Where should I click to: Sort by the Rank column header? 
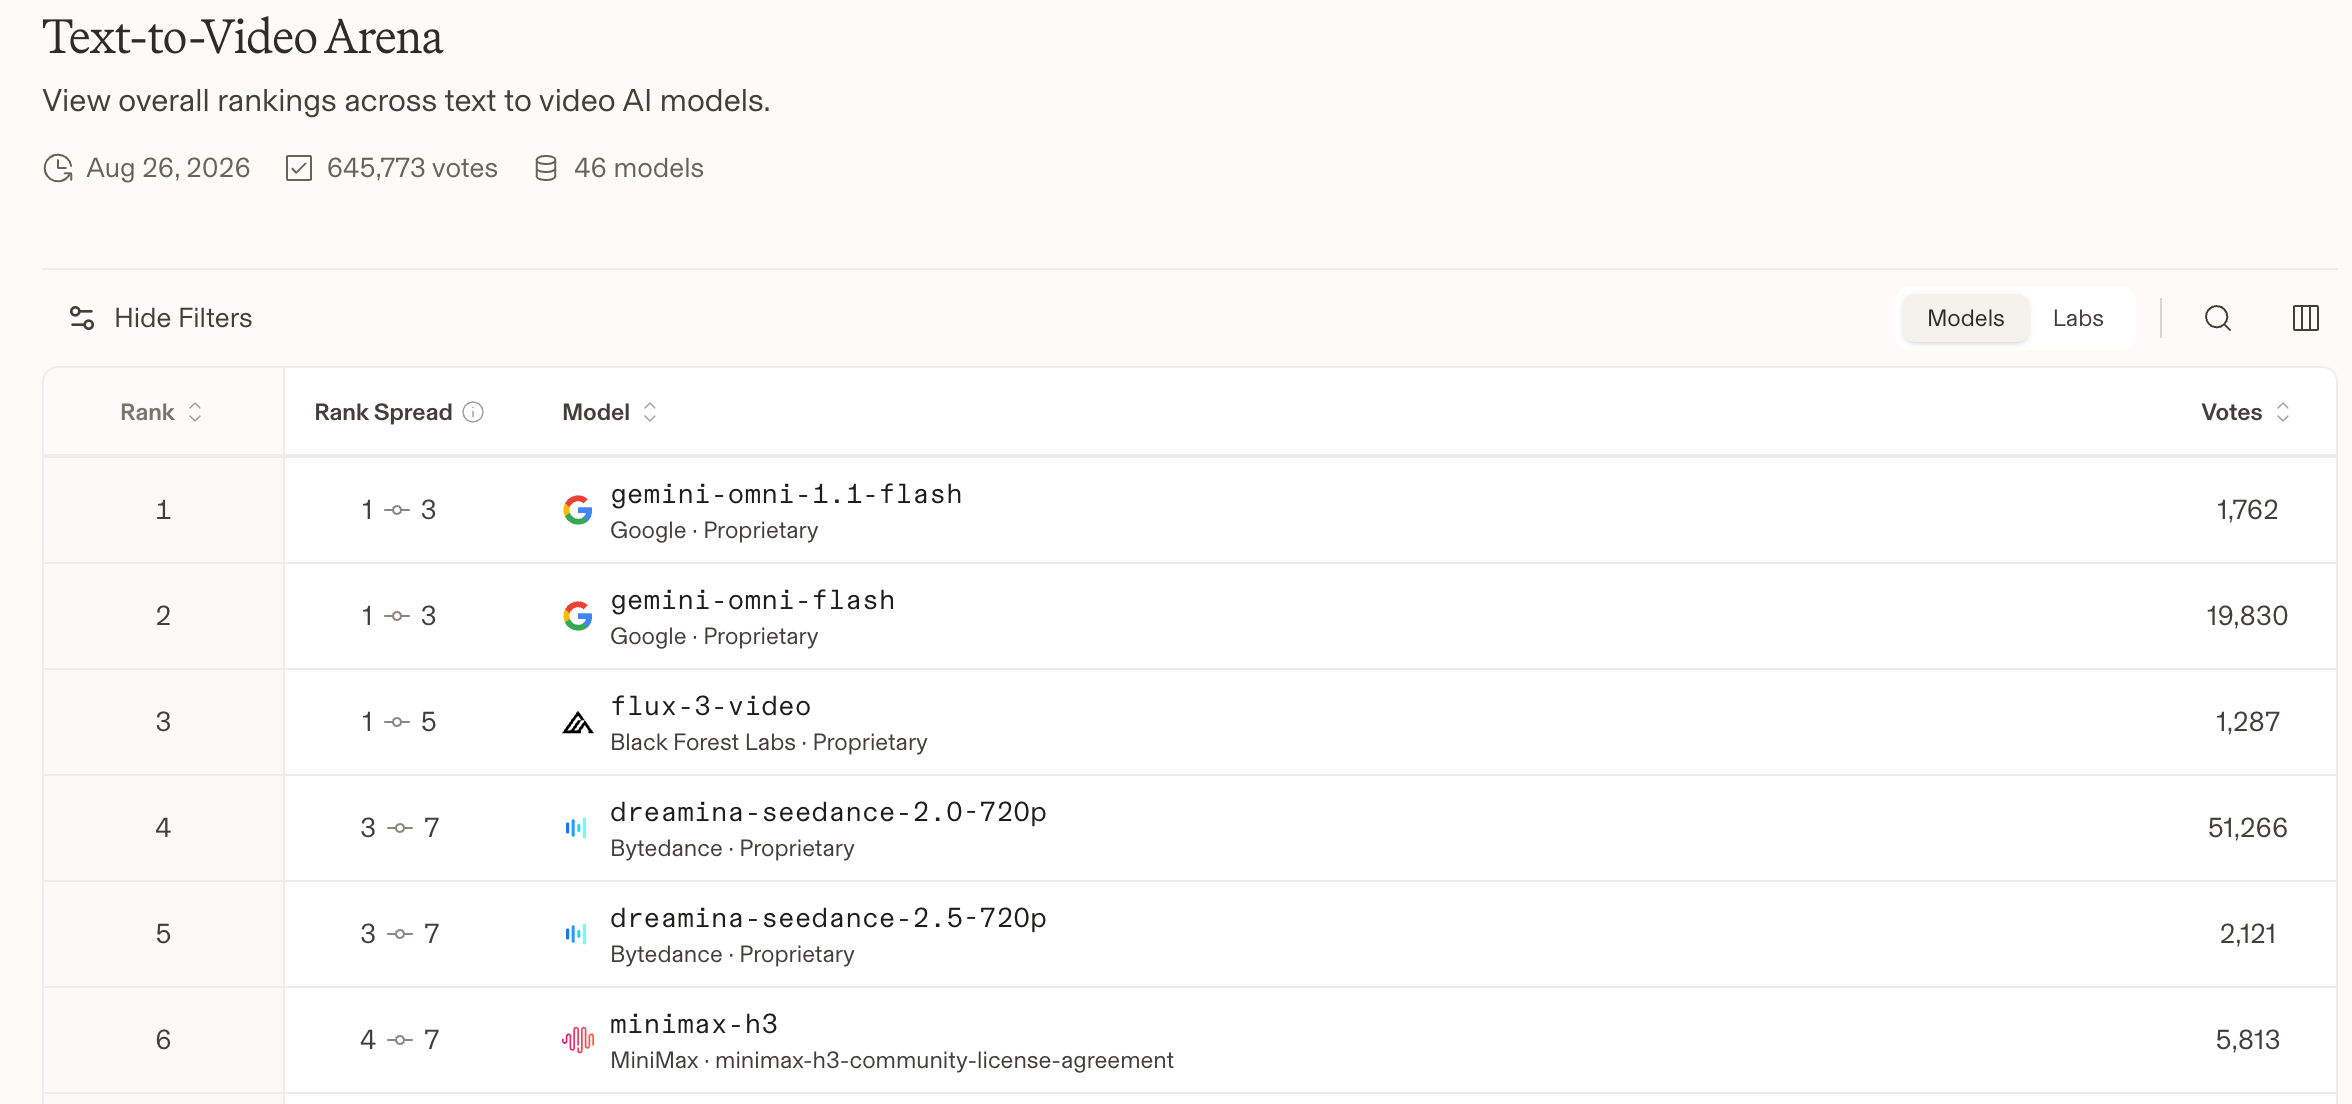pos(162,412)
